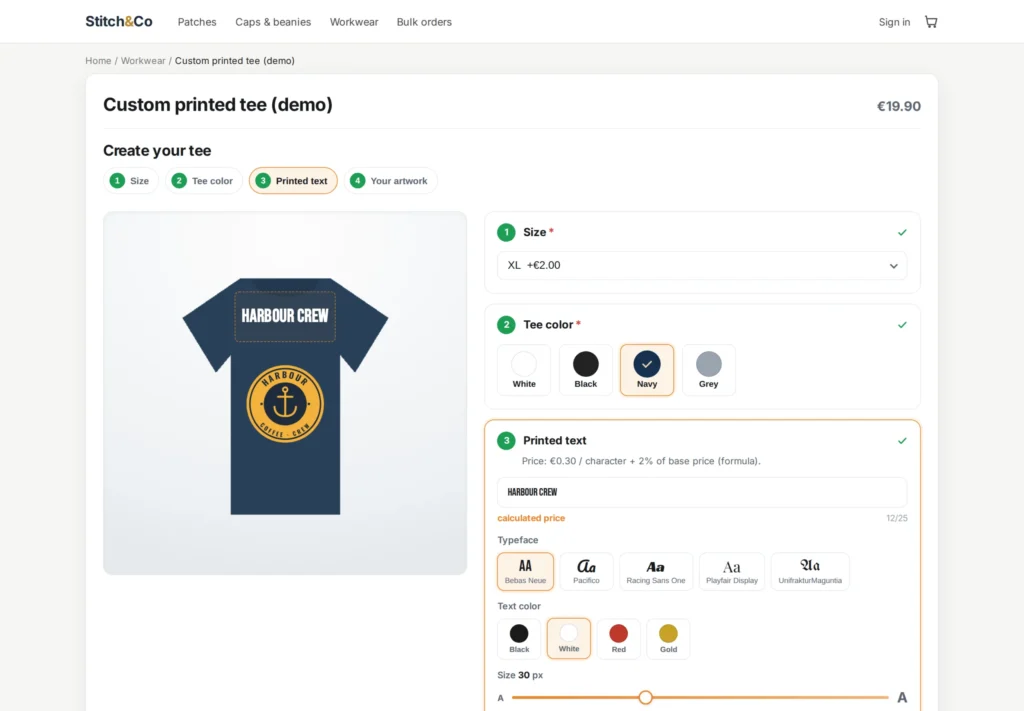Choose the White tee color
Screen dimensions: 1024x711
(x=524, y=370)
